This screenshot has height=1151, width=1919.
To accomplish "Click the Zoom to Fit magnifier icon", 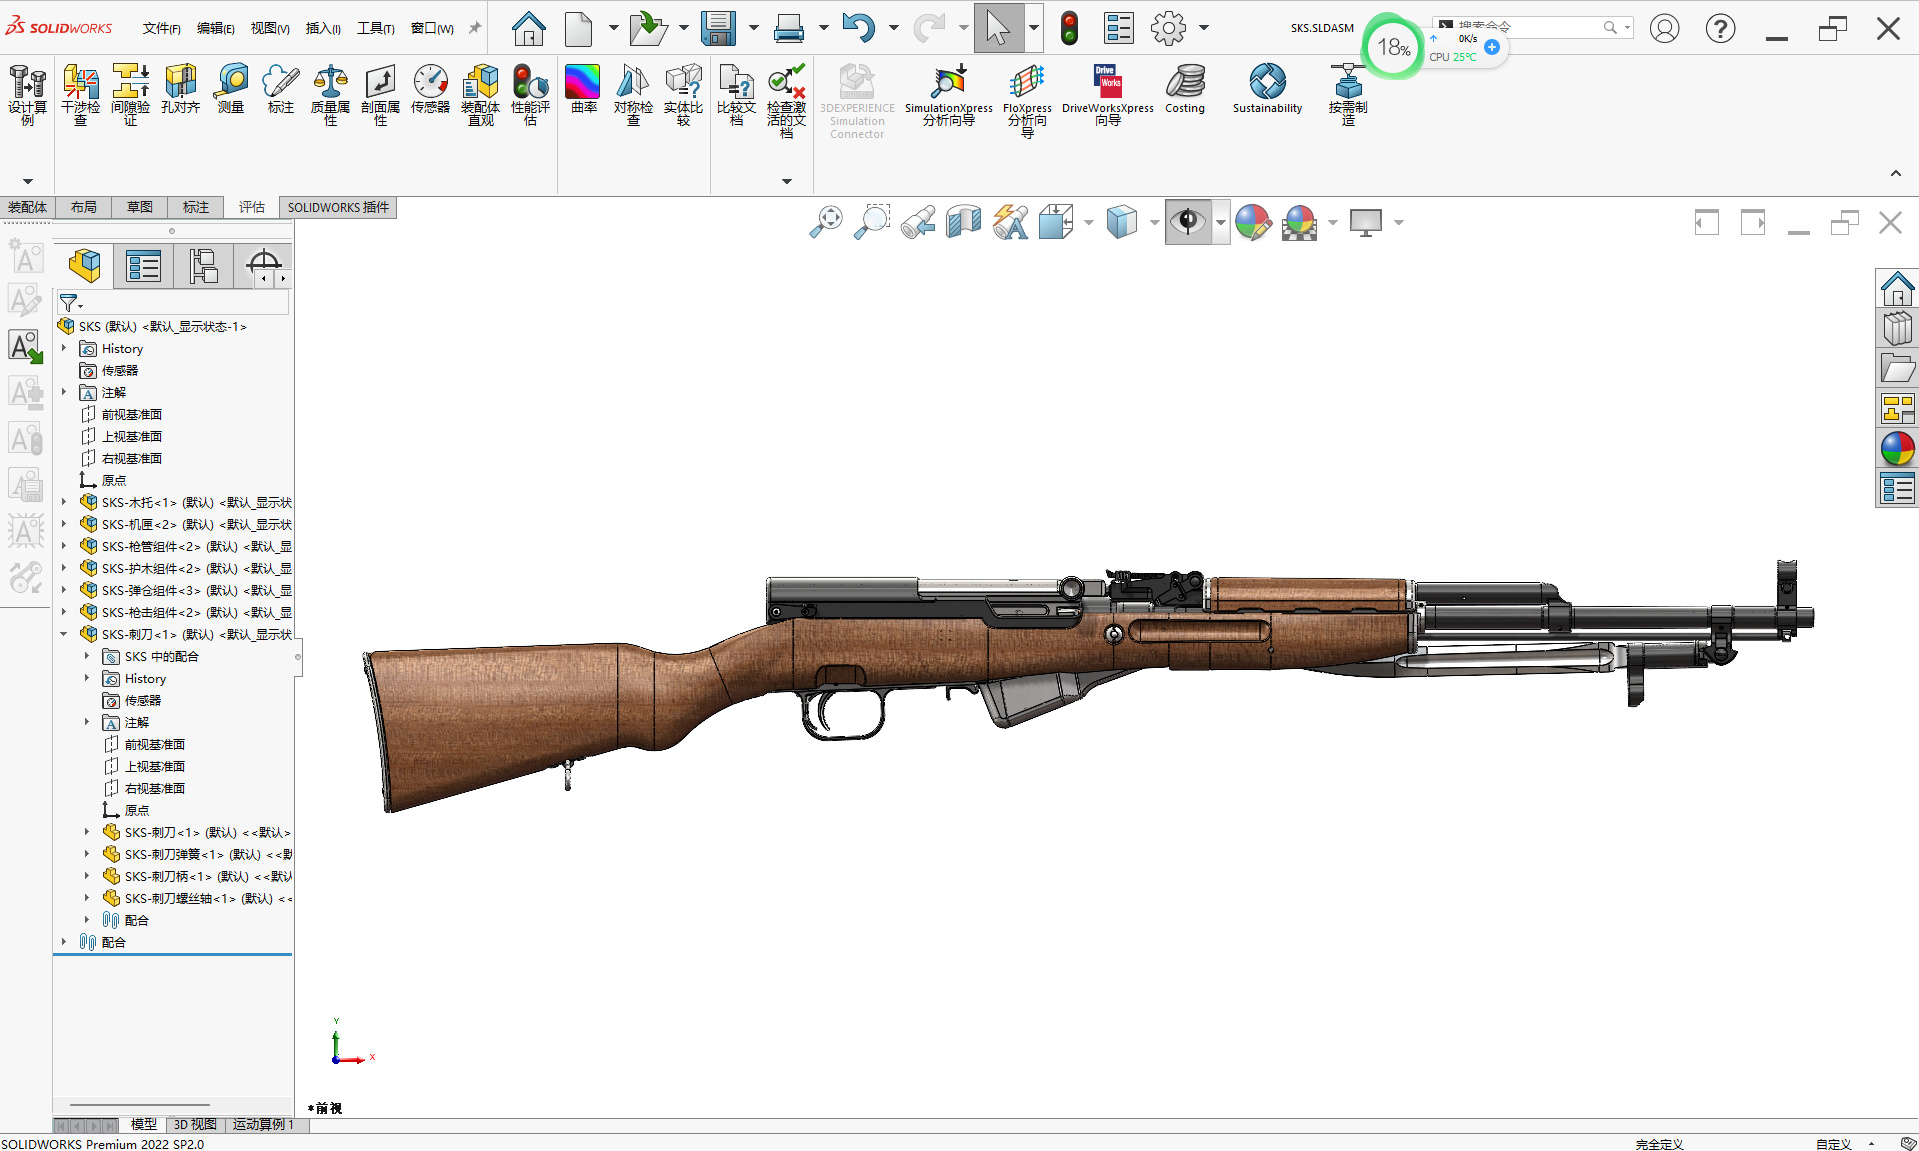I will point(826,221).
